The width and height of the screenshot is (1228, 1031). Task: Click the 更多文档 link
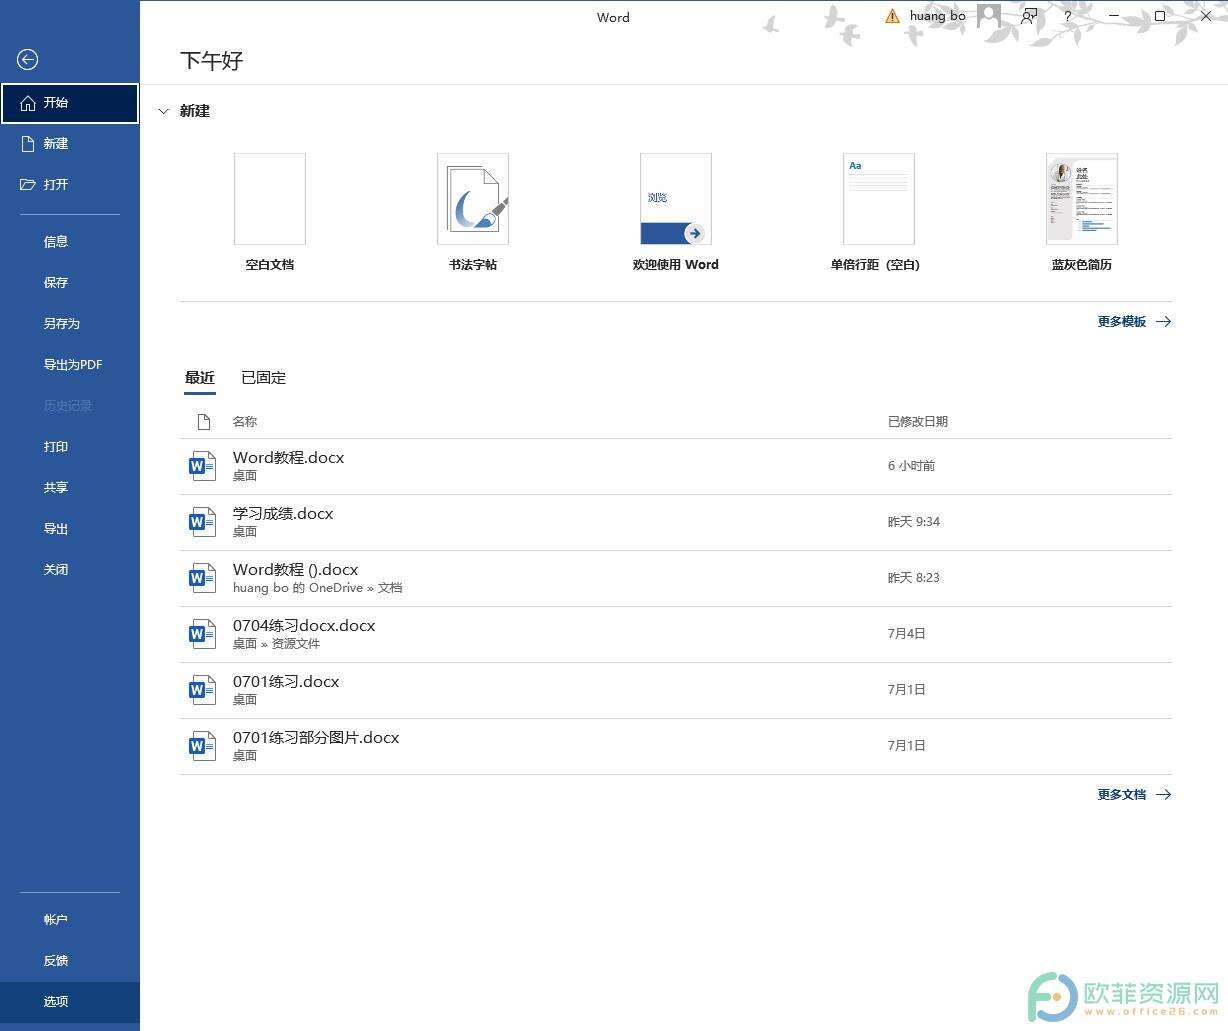1121,795
